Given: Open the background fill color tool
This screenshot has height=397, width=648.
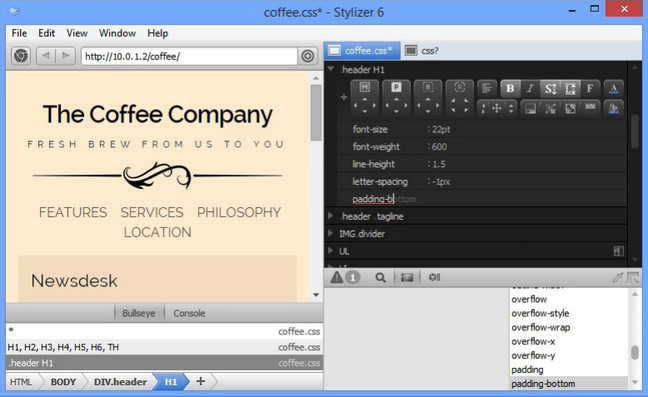Looking at the screenshot, I should pos(614,108).
